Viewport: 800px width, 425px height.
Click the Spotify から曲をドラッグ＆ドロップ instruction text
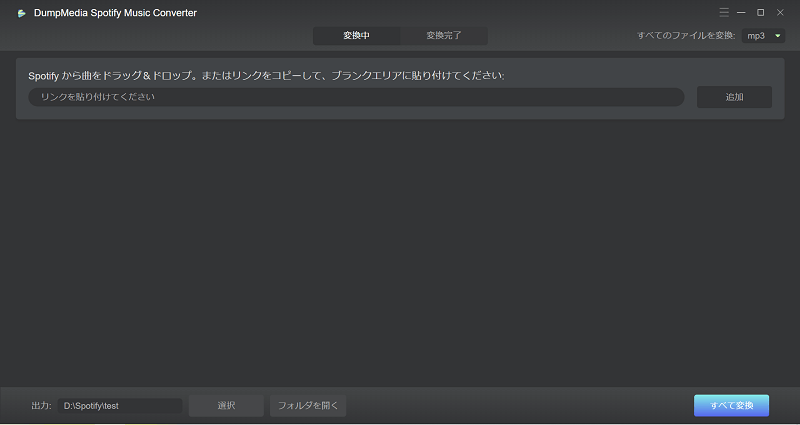266,76
